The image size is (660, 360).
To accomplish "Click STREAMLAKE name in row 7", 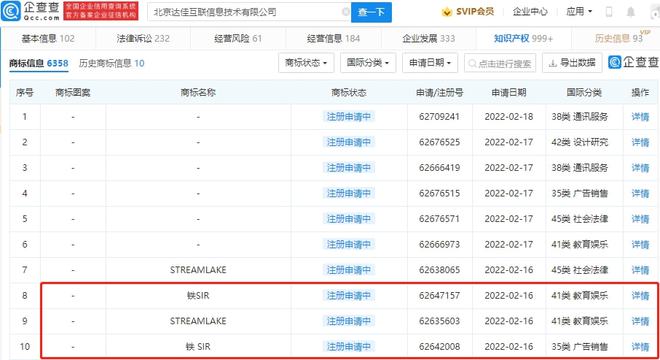I will (198, 270).
